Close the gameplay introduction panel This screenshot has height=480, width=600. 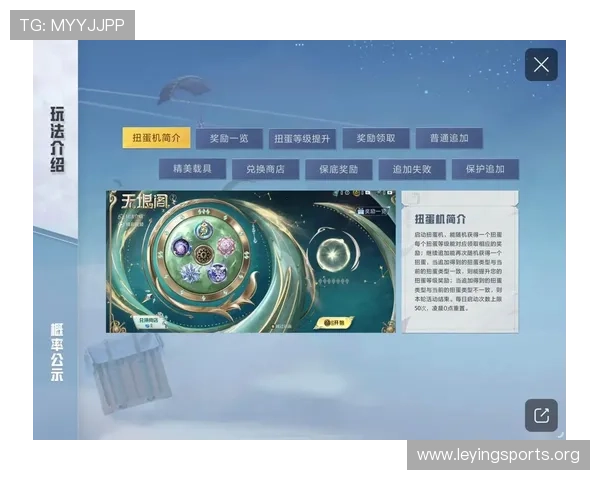tap(541, 65)
